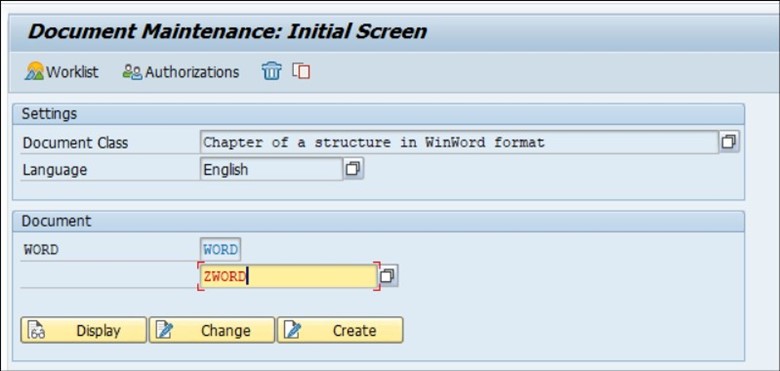The image size is (780, 371).
Task: Select the Language field showing English
Action: (x=272, y=170)
